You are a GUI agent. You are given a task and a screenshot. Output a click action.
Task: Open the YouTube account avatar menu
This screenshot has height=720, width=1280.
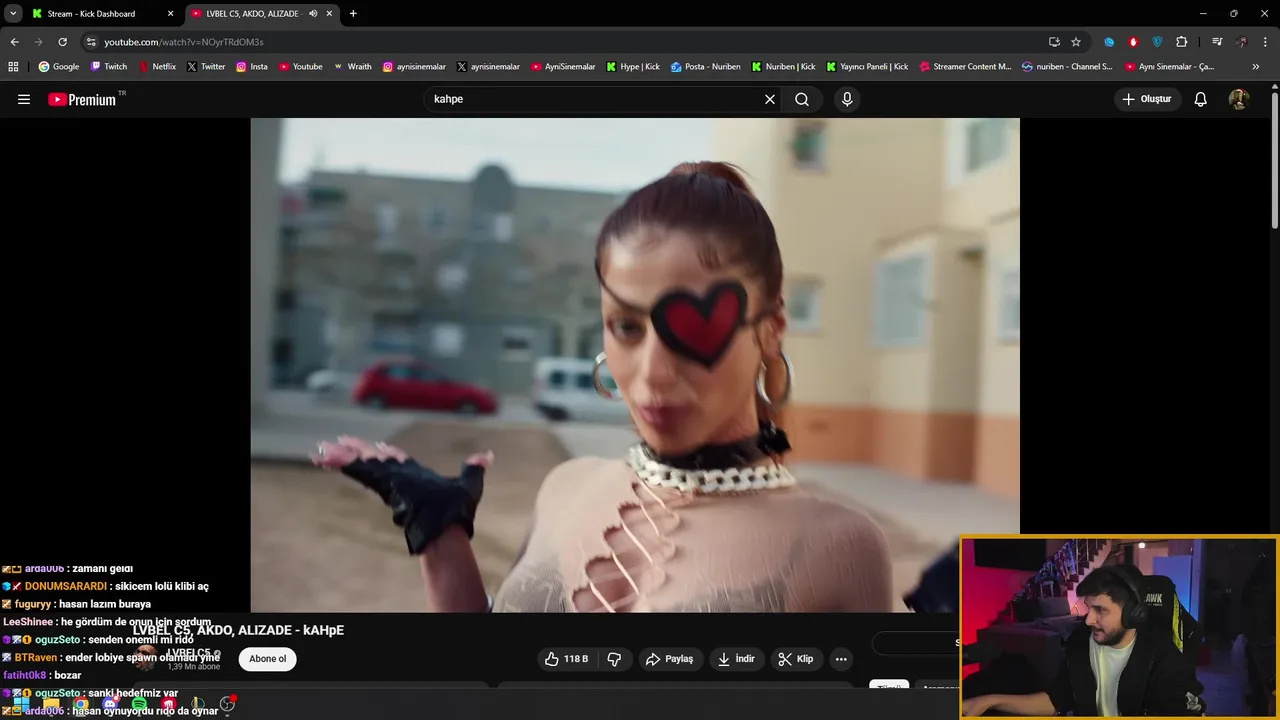pos(1238,99)
